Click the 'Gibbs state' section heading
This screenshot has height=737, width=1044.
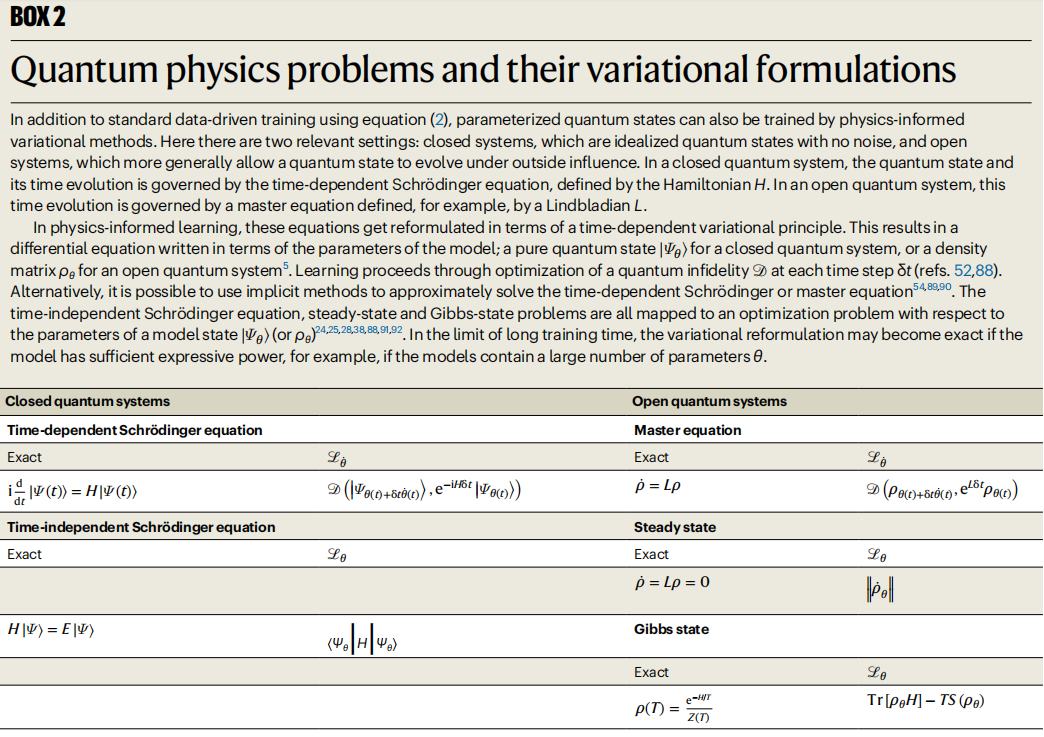tap(671, 629)
